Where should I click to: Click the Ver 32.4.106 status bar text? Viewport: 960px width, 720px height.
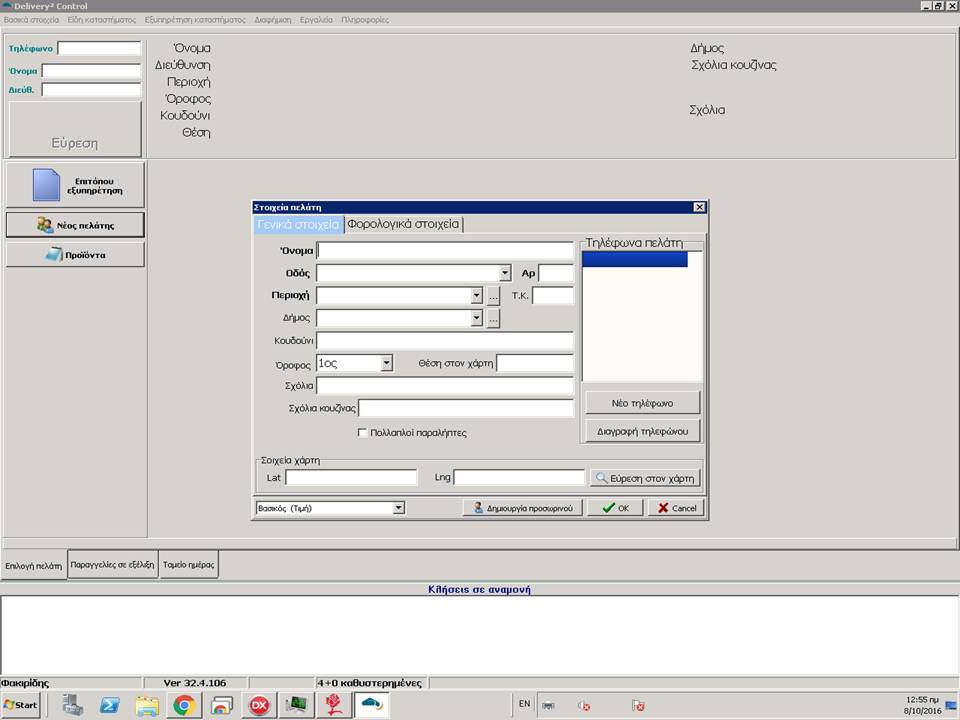[195, 683]
